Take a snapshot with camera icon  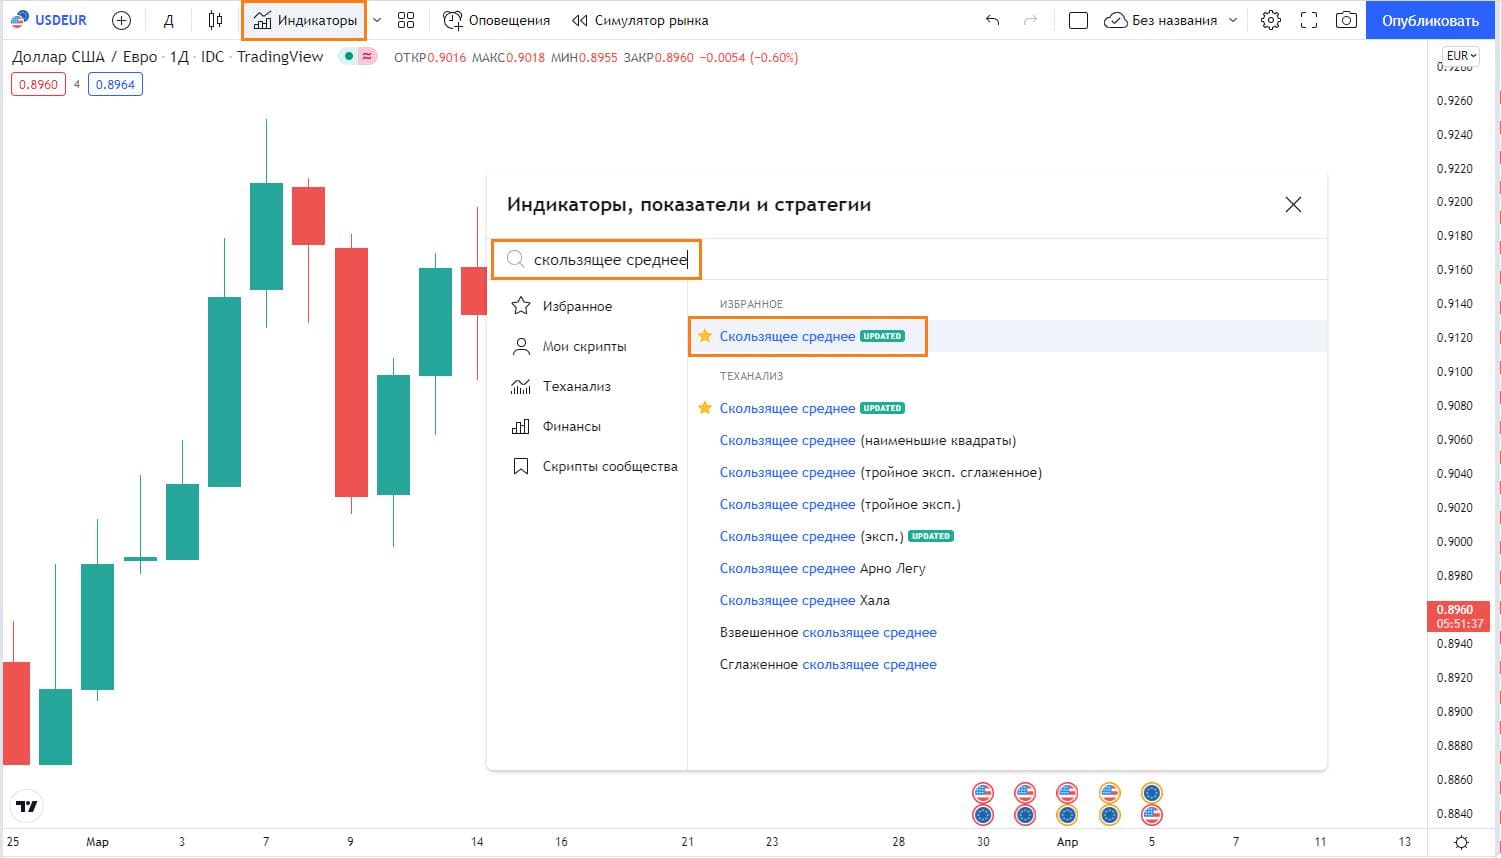click(x=1346, y=20)
